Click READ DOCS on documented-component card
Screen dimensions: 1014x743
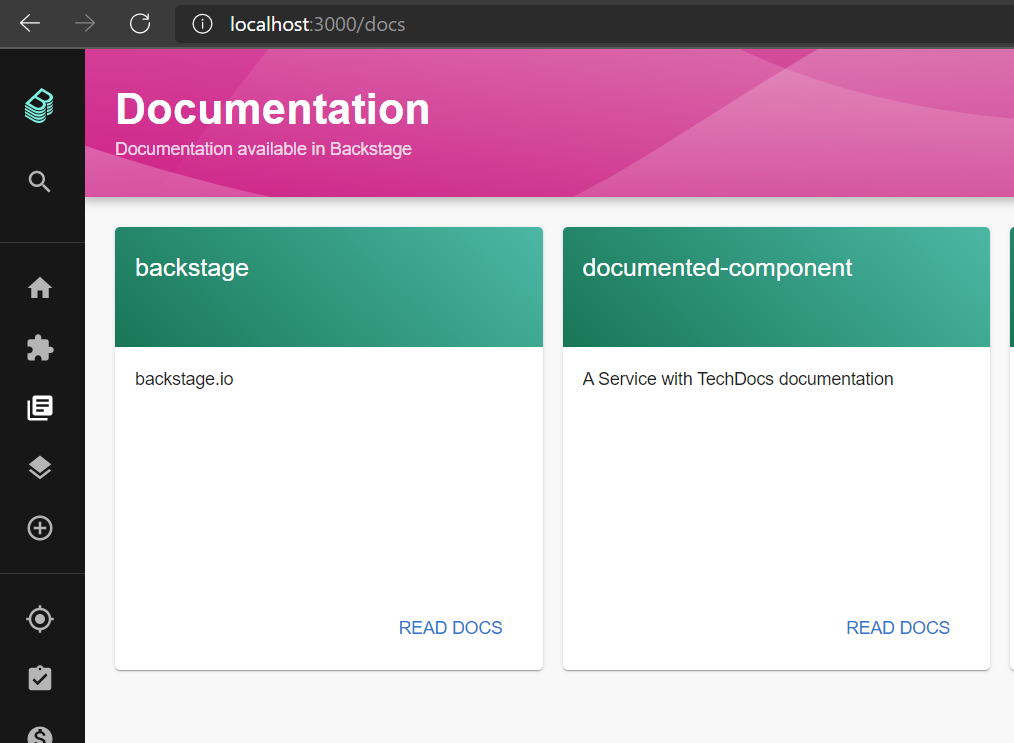897,627
